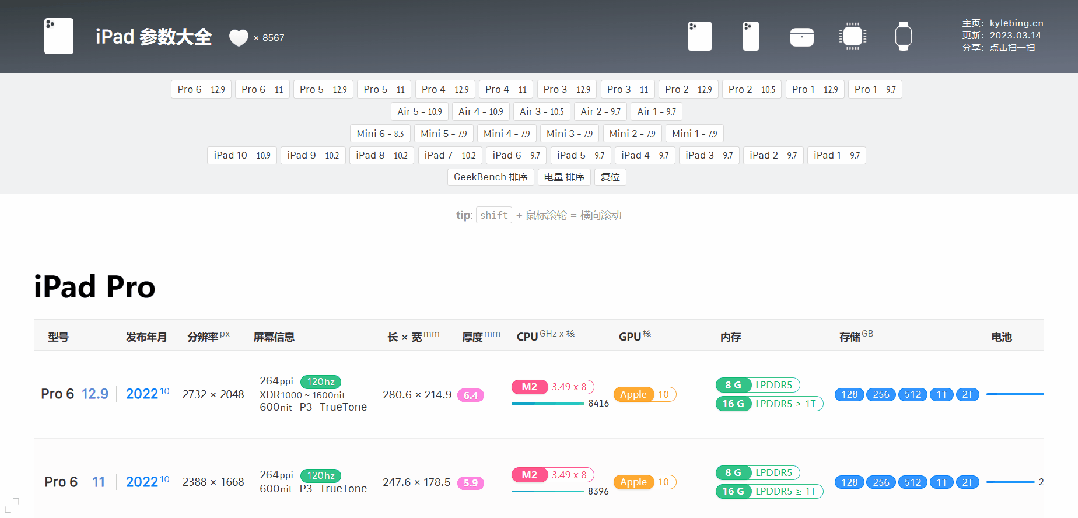Open iPad 8 10.2 entry
The width and height of the screenshot is (1078, 518).
[x=382, y=155]
